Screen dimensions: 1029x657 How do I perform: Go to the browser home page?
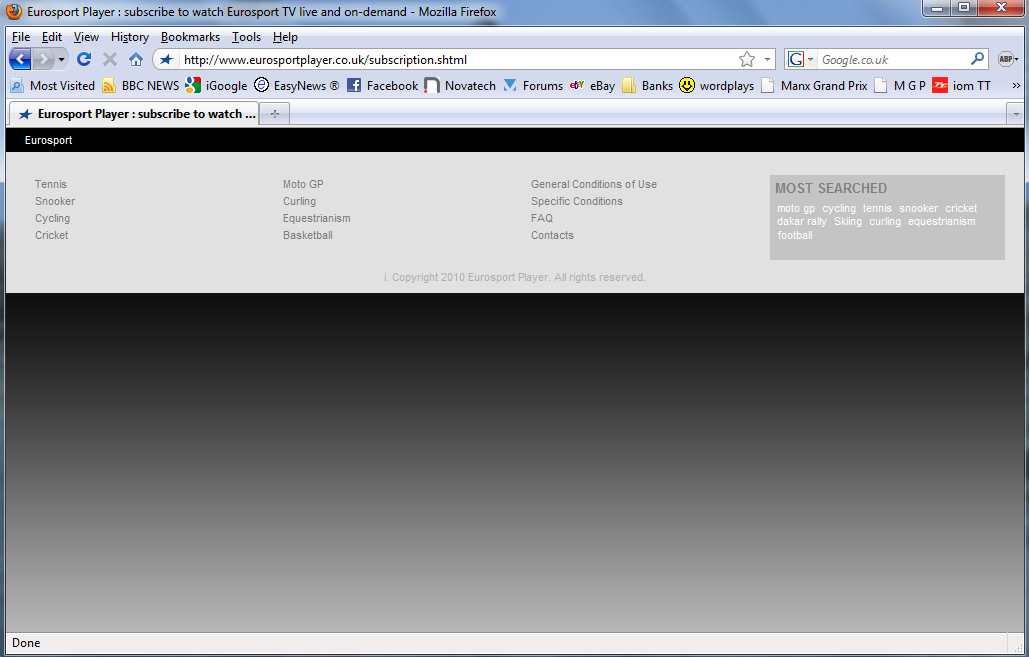point(135,59)
